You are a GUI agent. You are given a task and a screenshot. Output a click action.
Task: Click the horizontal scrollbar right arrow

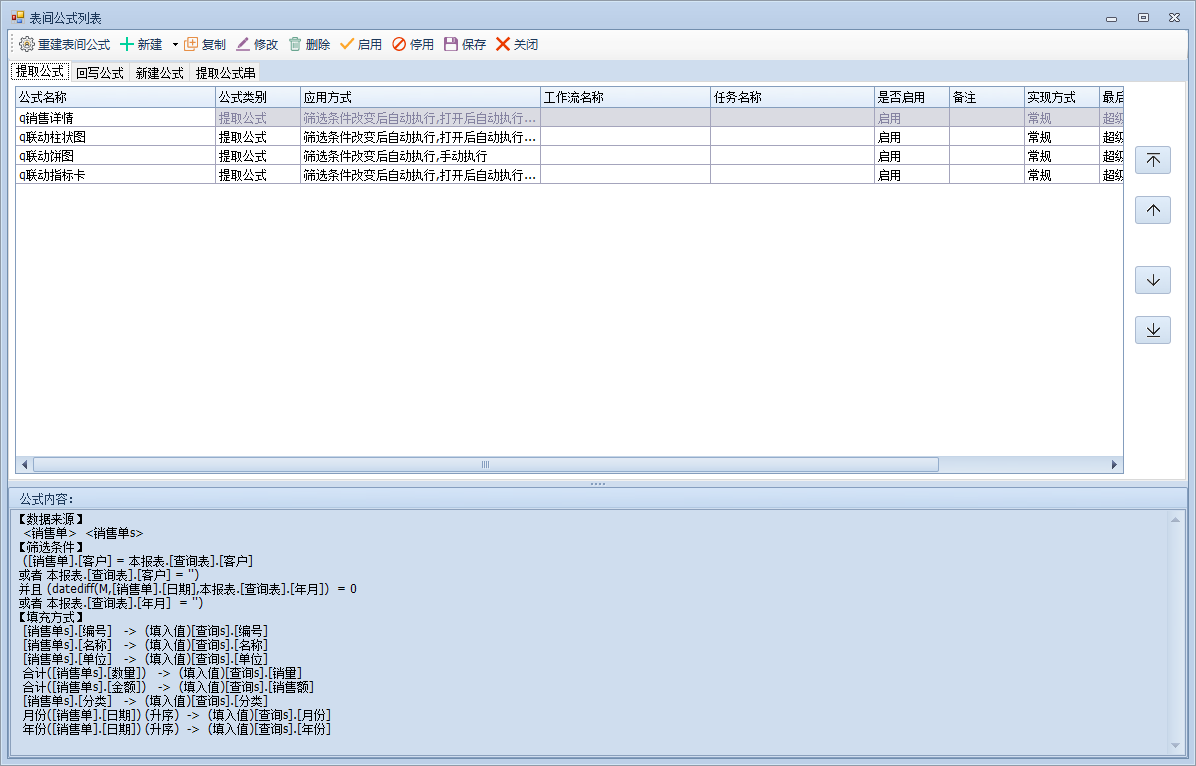click(x=1115, y=465)
